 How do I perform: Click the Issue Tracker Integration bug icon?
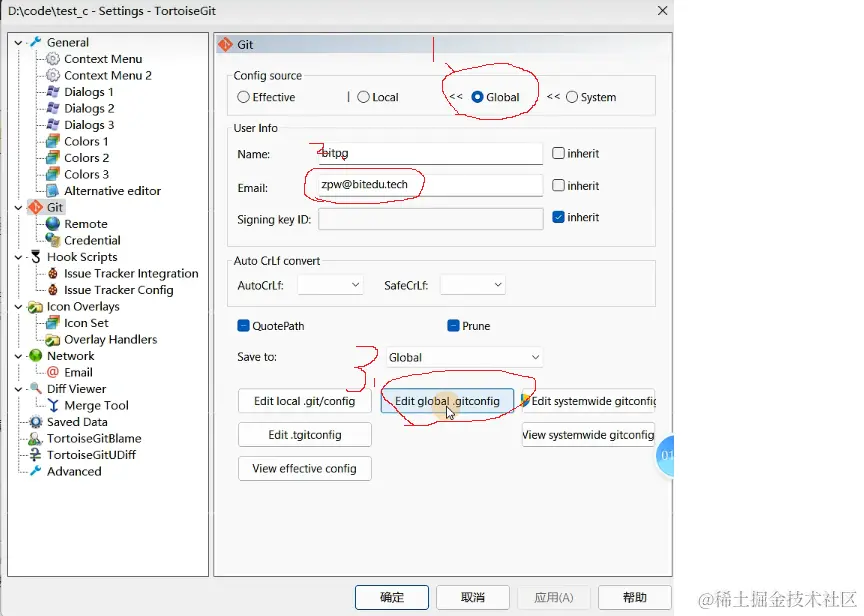[53, 273]
